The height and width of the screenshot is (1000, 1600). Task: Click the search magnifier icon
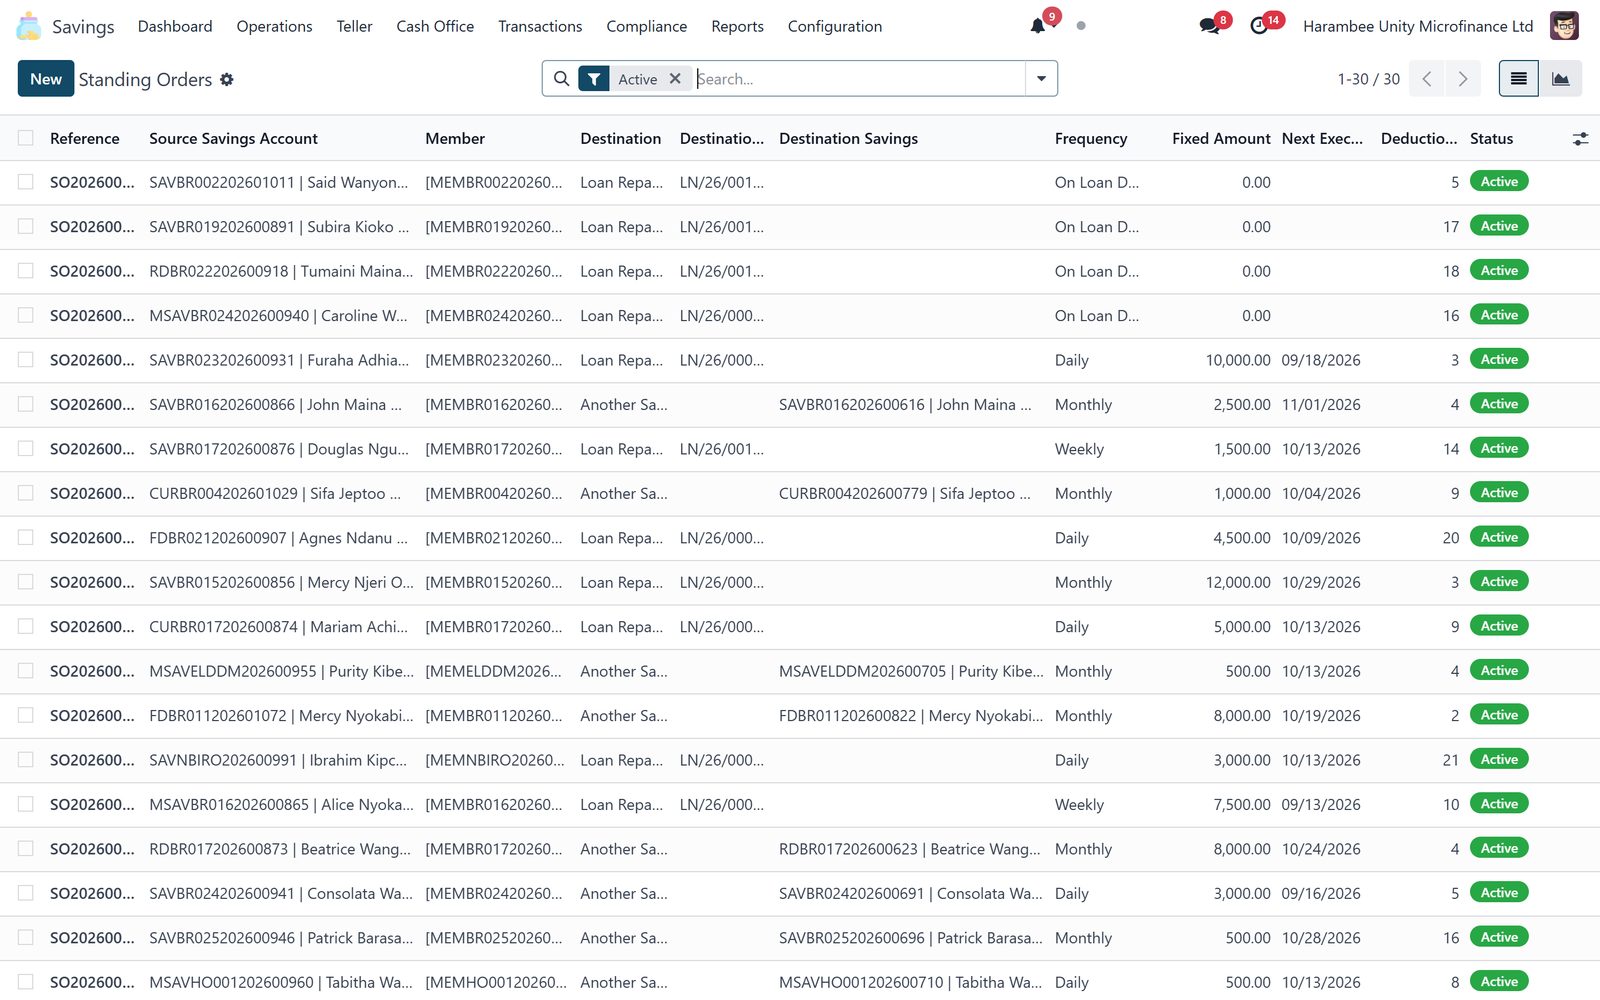[x=562, y=79]
